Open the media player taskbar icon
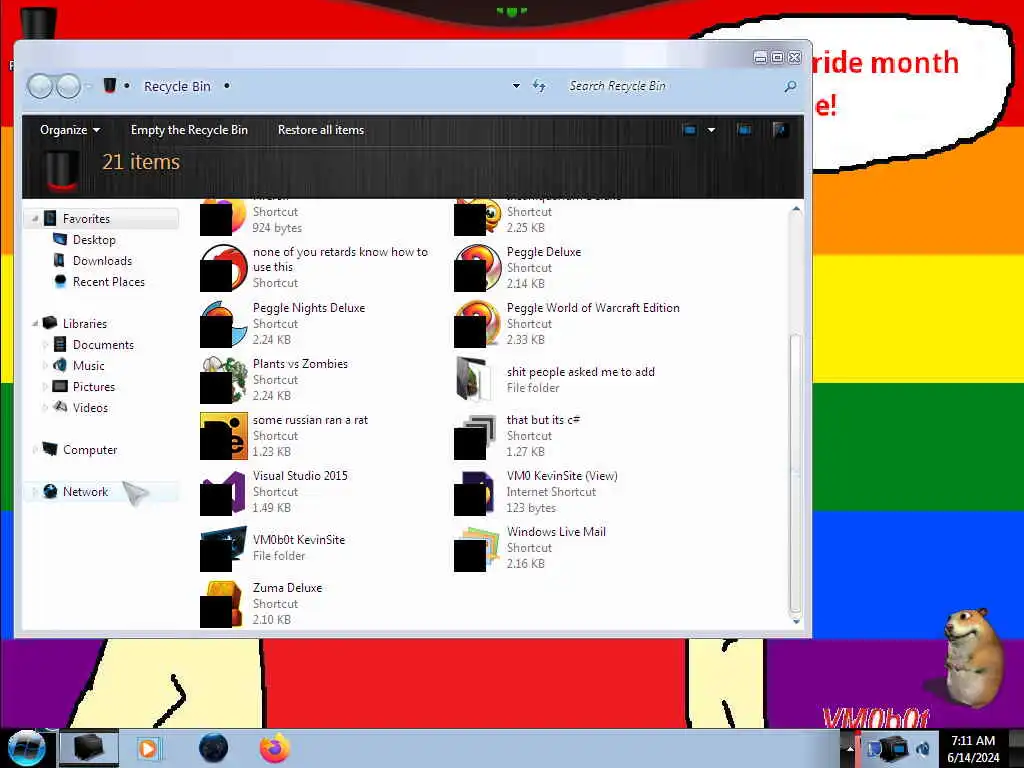This screenshot has width=1024, height=768. pyautogui.click(x=150, y=748)
